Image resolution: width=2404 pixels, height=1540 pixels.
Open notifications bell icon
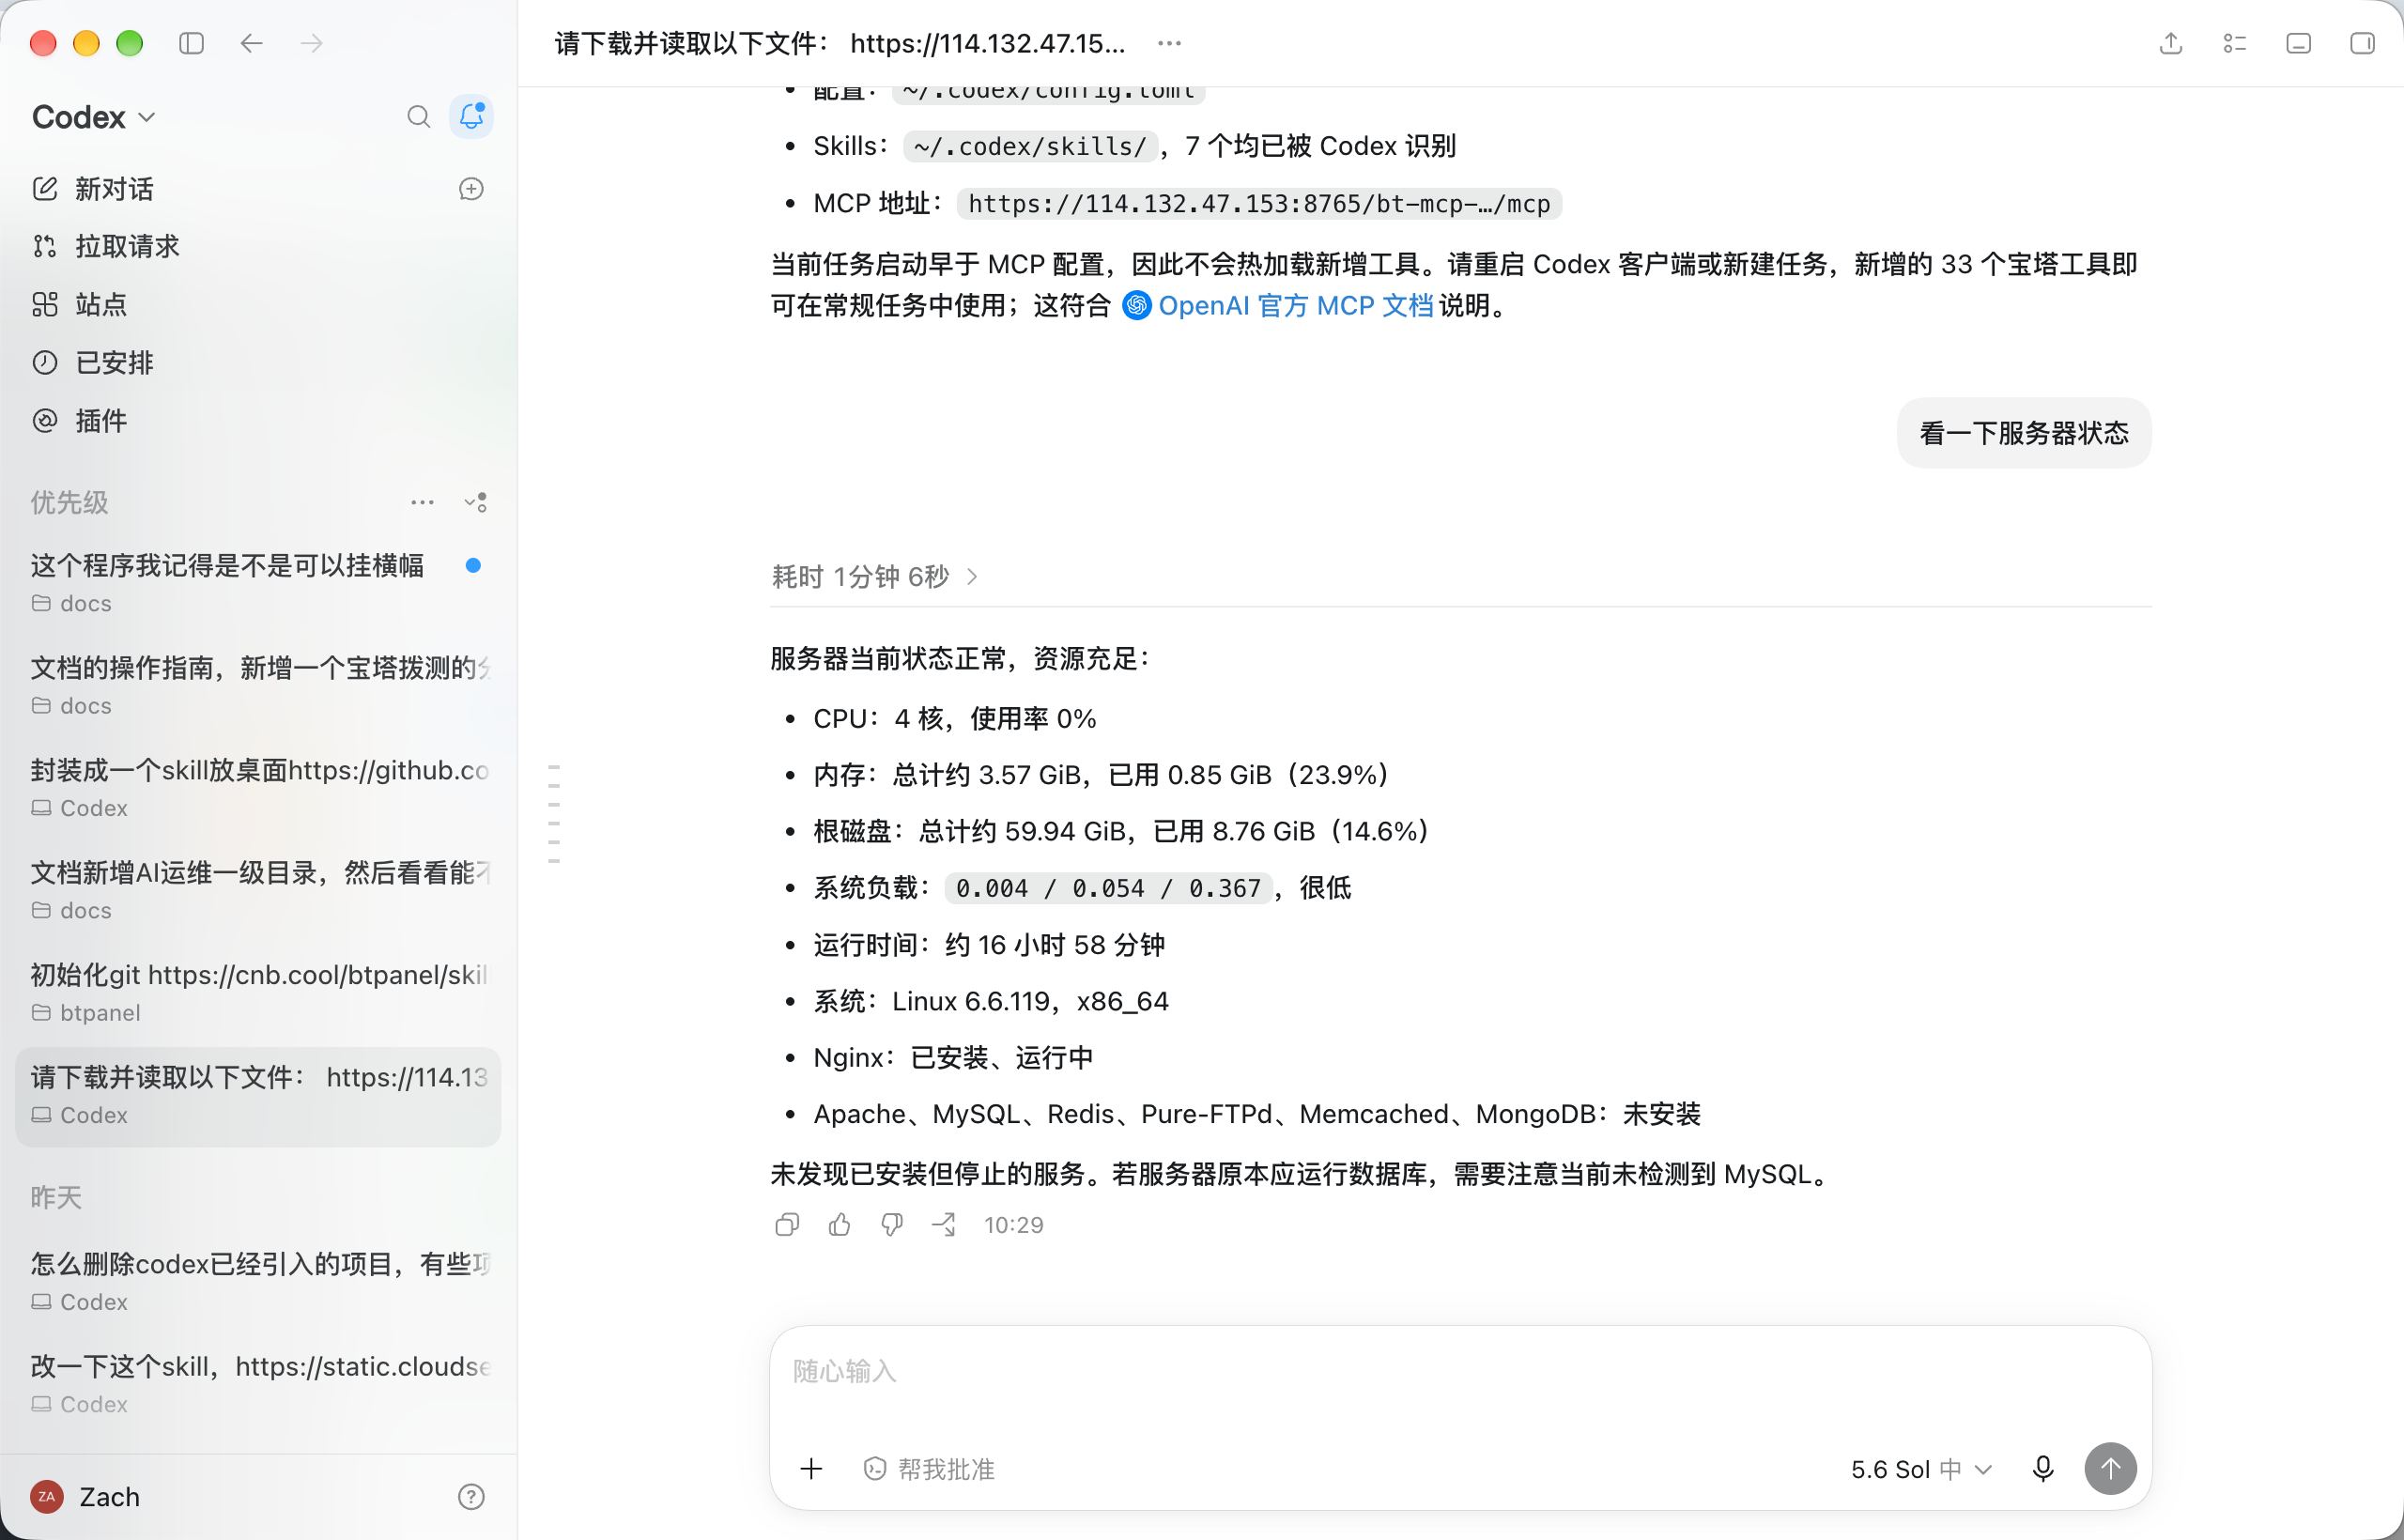(x=471, y=117)
